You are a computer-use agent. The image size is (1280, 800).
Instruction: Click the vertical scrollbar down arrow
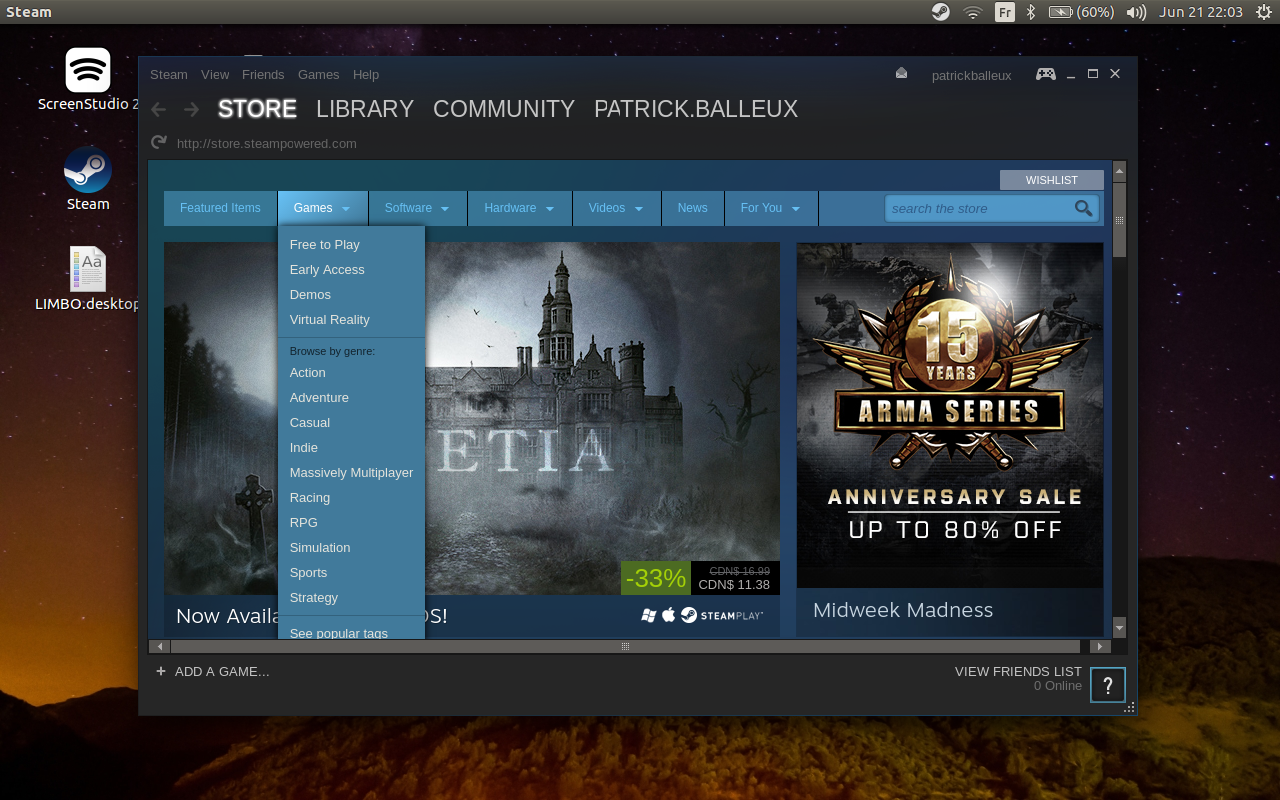click(x=1119, y=629)
